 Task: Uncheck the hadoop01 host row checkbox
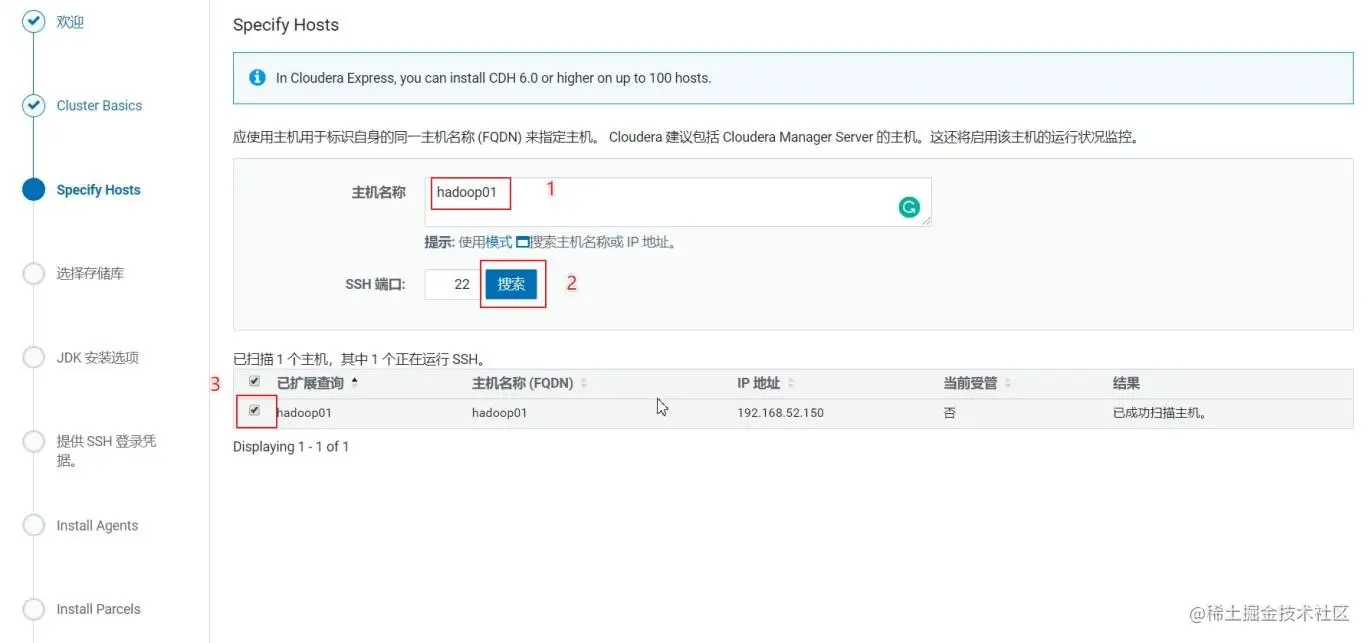pos(254,410)
